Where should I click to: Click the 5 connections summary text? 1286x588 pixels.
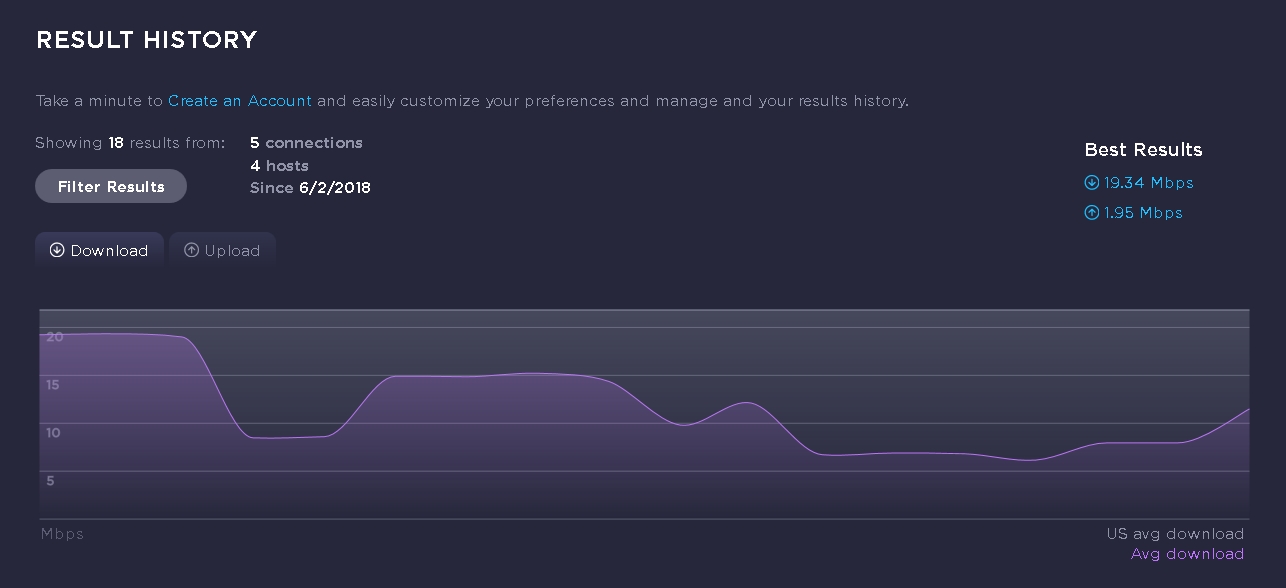[x=306, y=143]
